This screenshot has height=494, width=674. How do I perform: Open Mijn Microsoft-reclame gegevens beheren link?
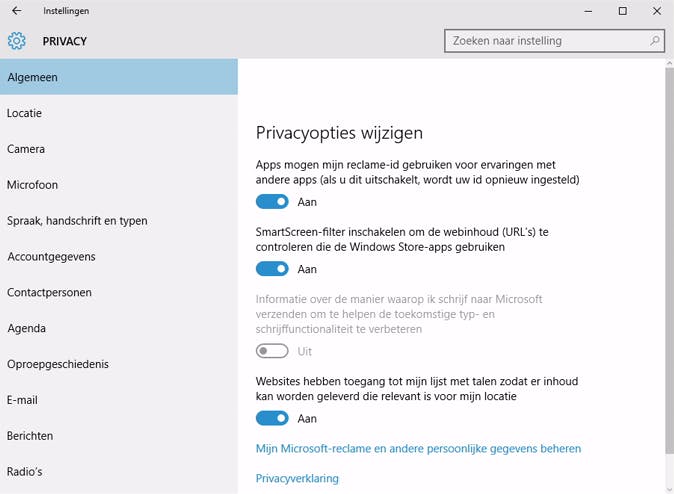(x=418, y=449)
